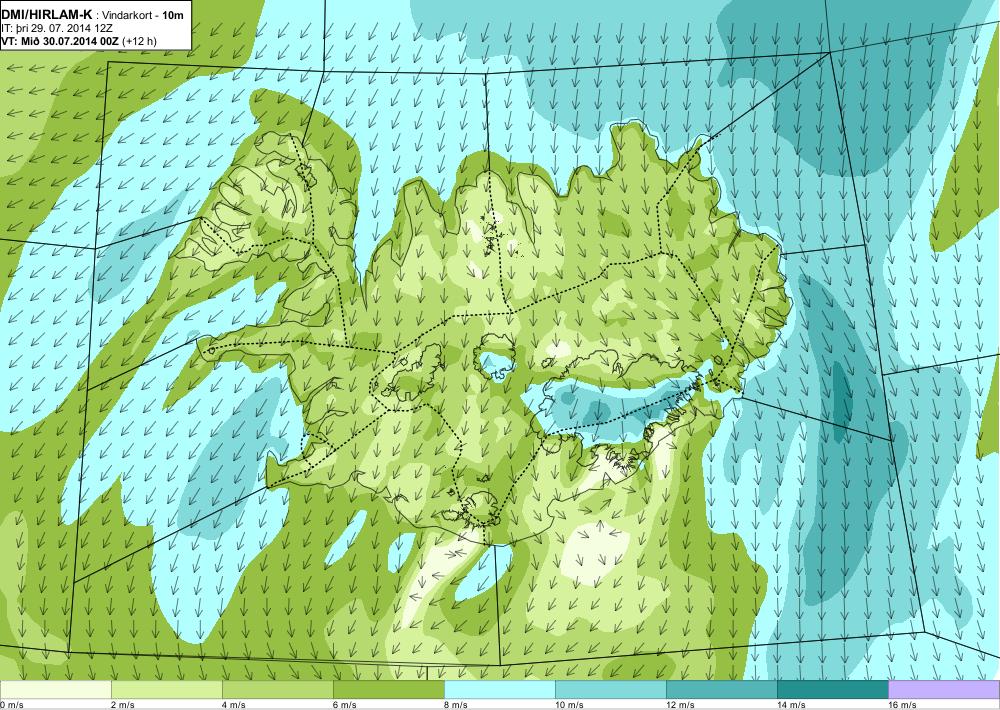Click the 8–10 m/s light cyan legend swatch

coord(500,690)
